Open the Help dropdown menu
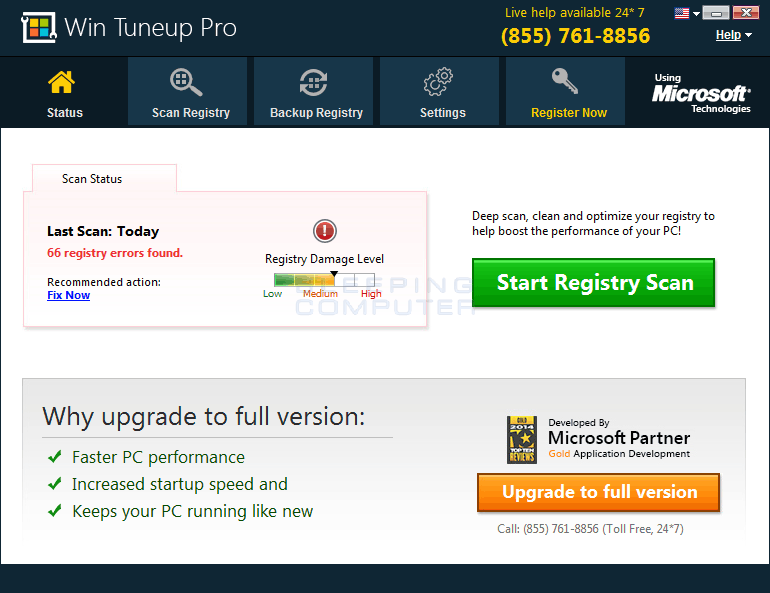770x593 pixels. pyautogui.click(x=734, y=35)
